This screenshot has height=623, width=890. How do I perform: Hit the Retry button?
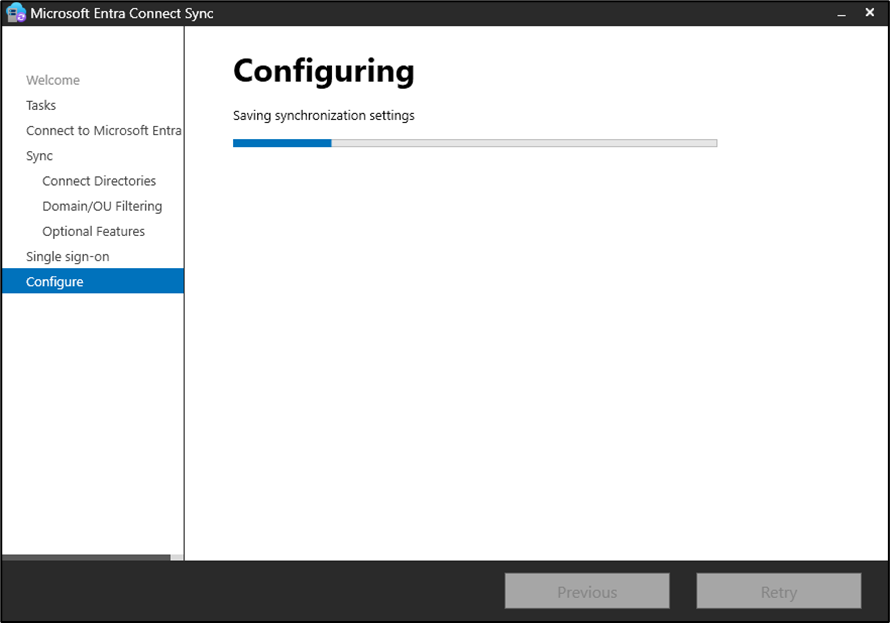(x=778, y=592)
